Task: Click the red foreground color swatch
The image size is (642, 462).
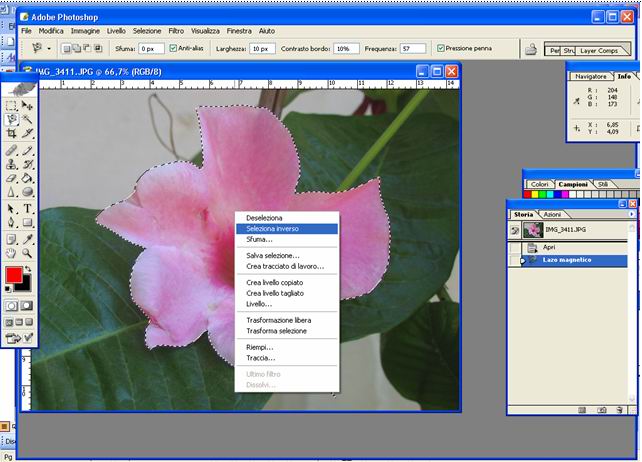Action: [14, 275]
